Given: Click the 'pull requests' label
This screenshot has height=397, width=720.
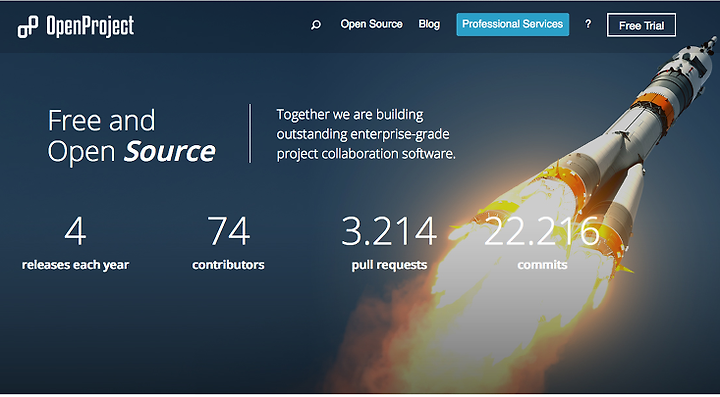Looking at the screenshot, I should coord(389,265).
